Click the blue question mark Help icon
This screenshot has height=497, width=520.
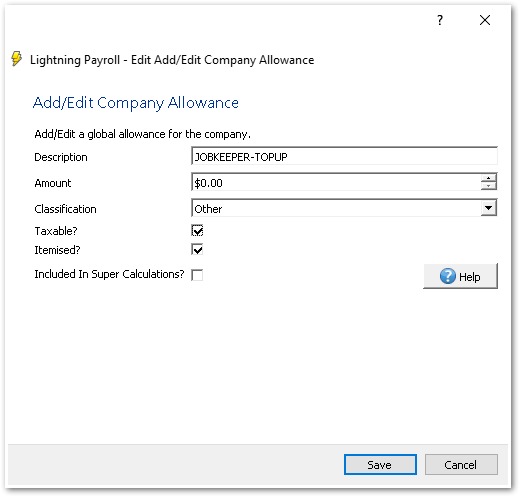coord(447,276)
